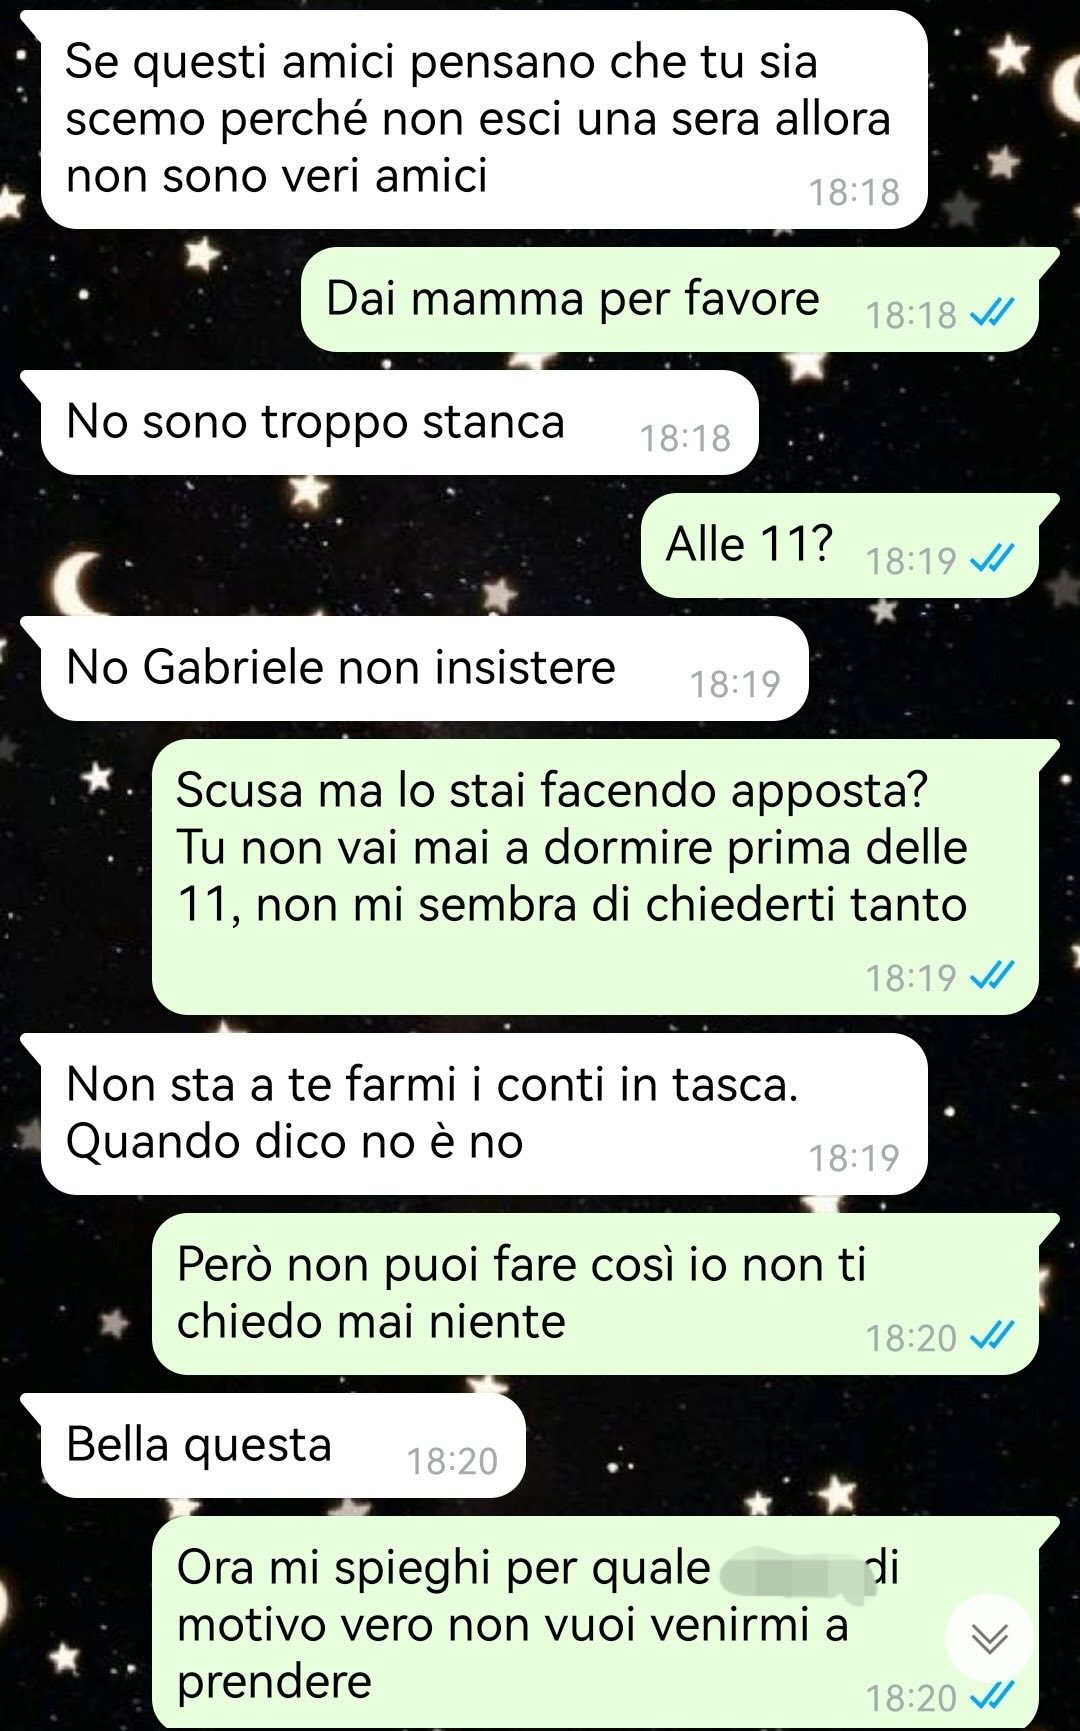Screen dimensions: 1080x1731
Task: Tap read ticks on 'Dai mamma per favore'
Action: coord(993,314)
